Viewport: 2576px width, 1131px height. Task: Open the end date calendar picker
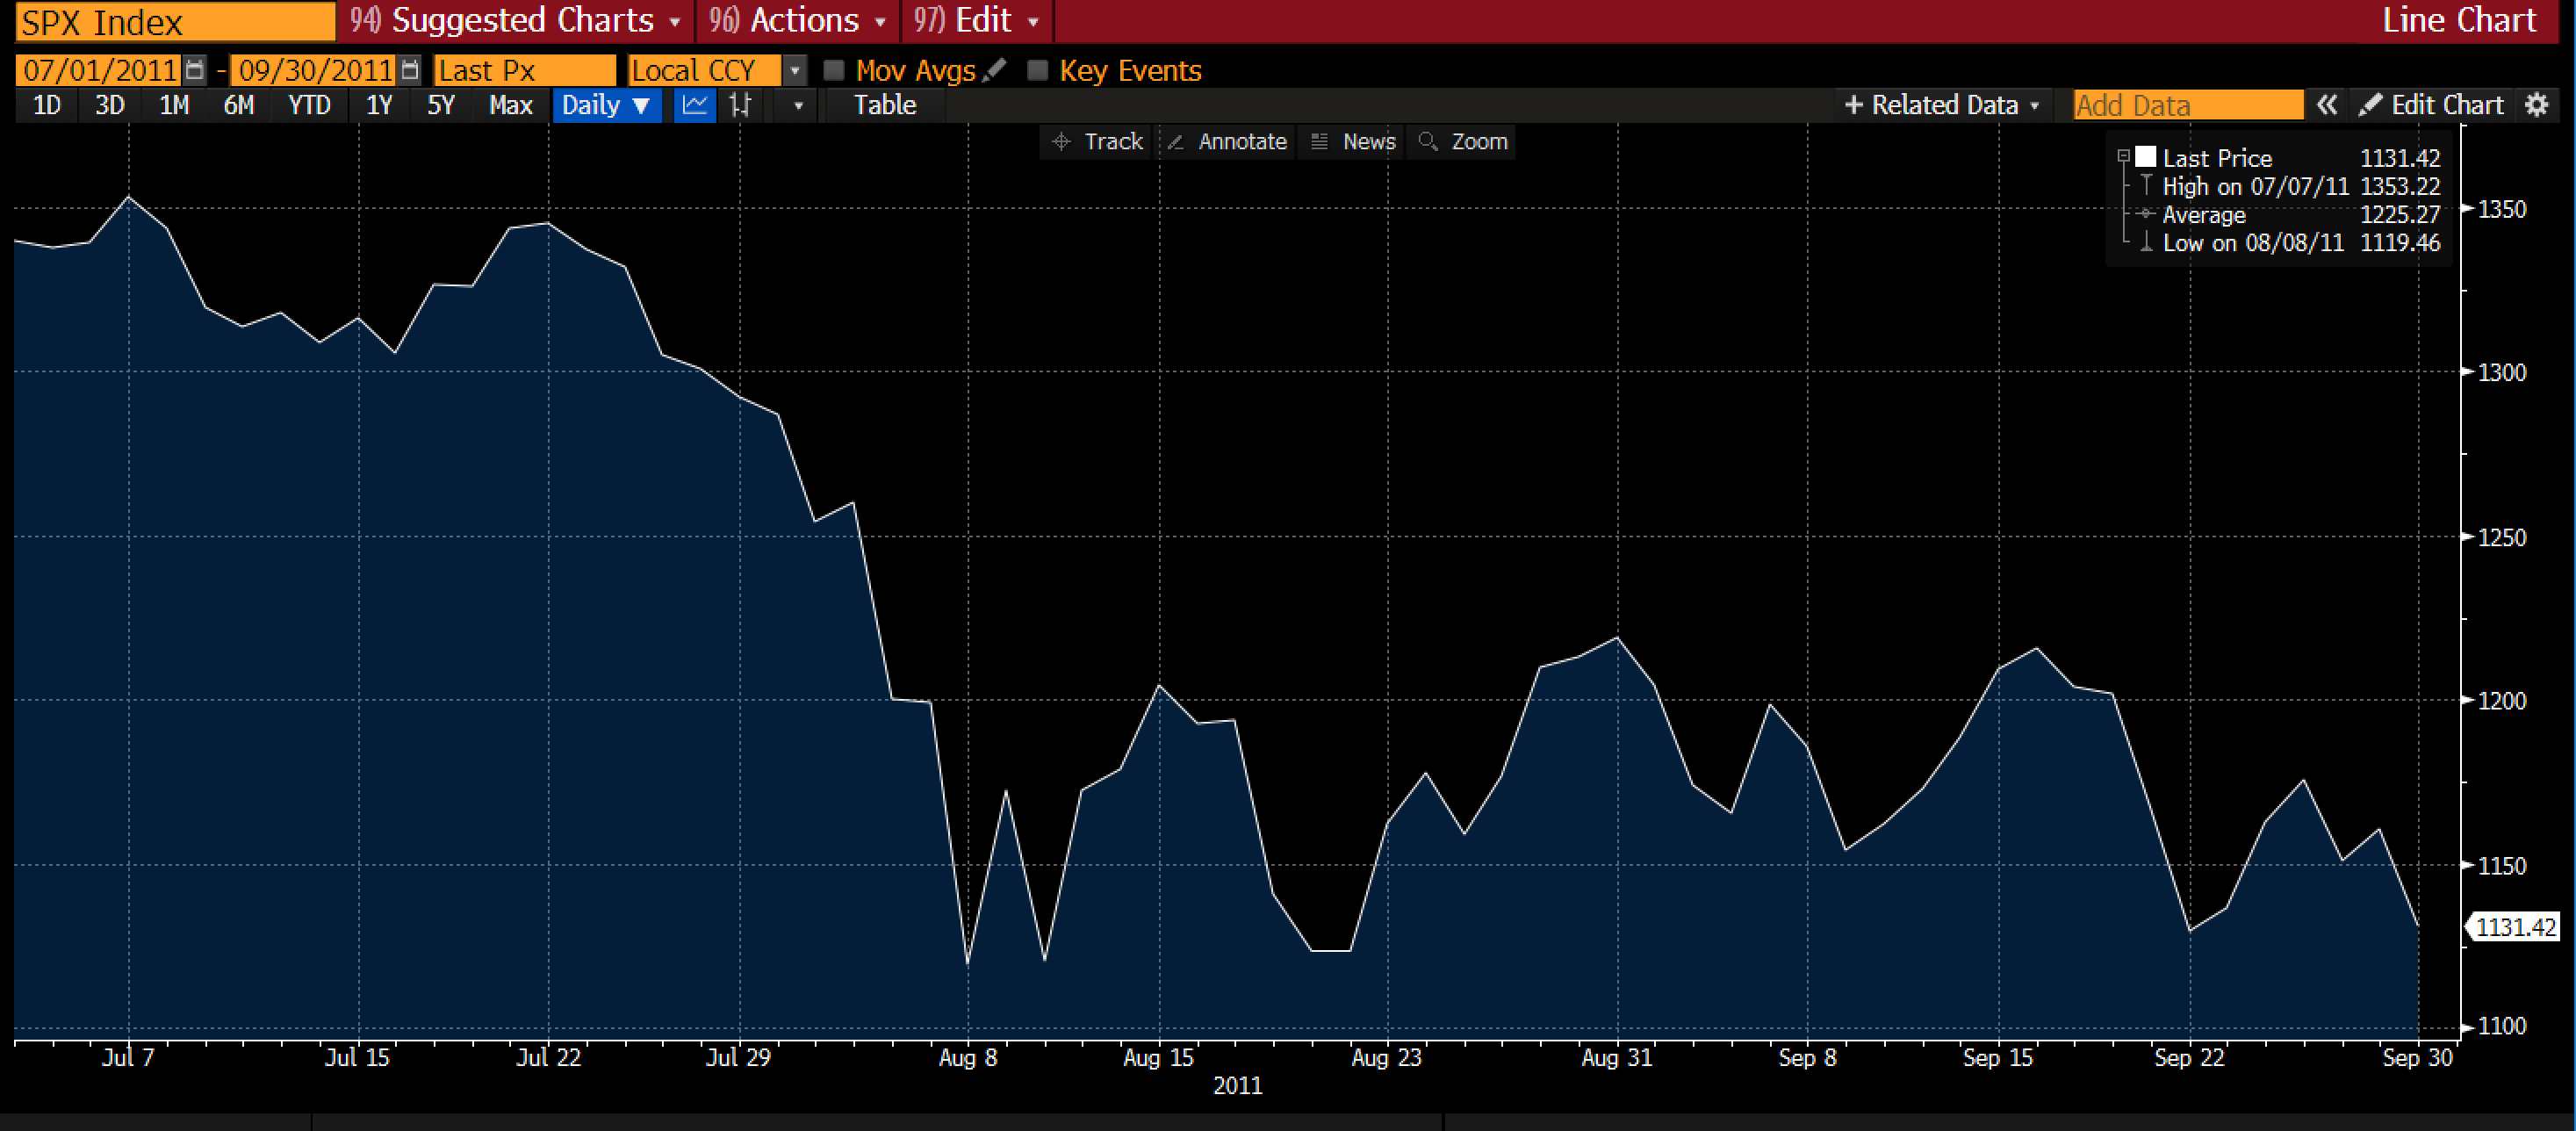(410, 70)
